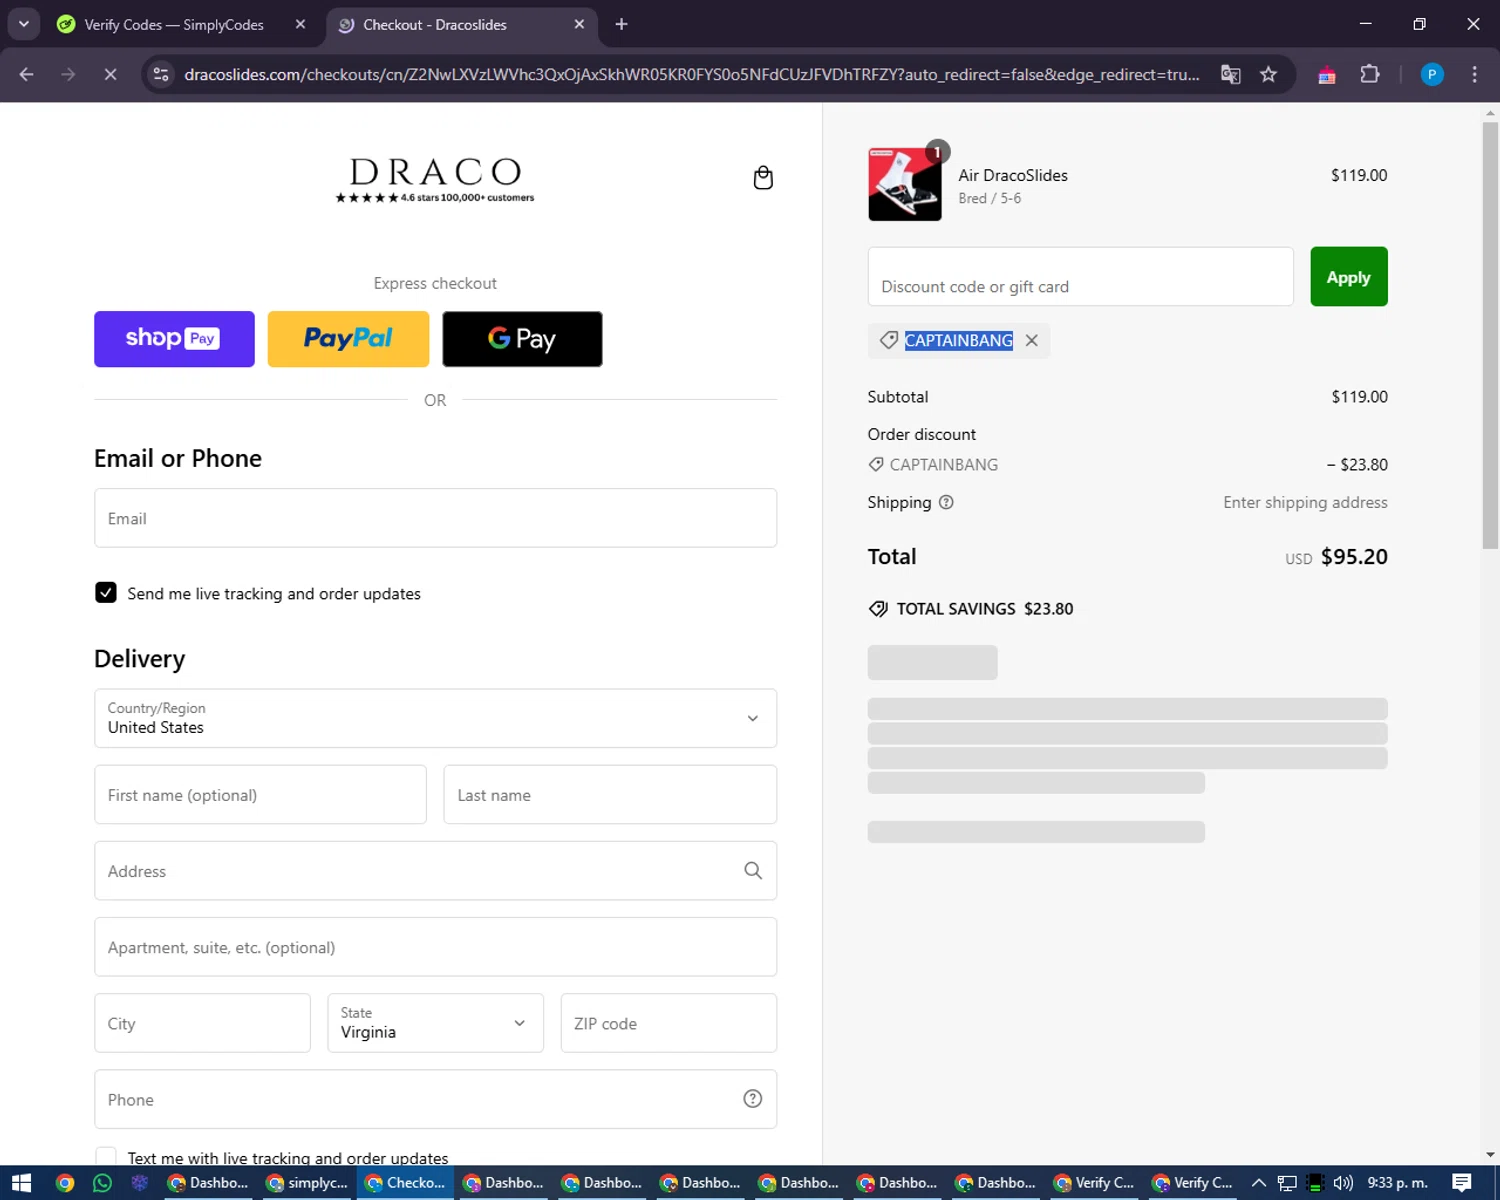Image resolution: width=1500 pixels, height=1200 pixels.
Task: Click the browser address bar URL
Action: point(692,75)
